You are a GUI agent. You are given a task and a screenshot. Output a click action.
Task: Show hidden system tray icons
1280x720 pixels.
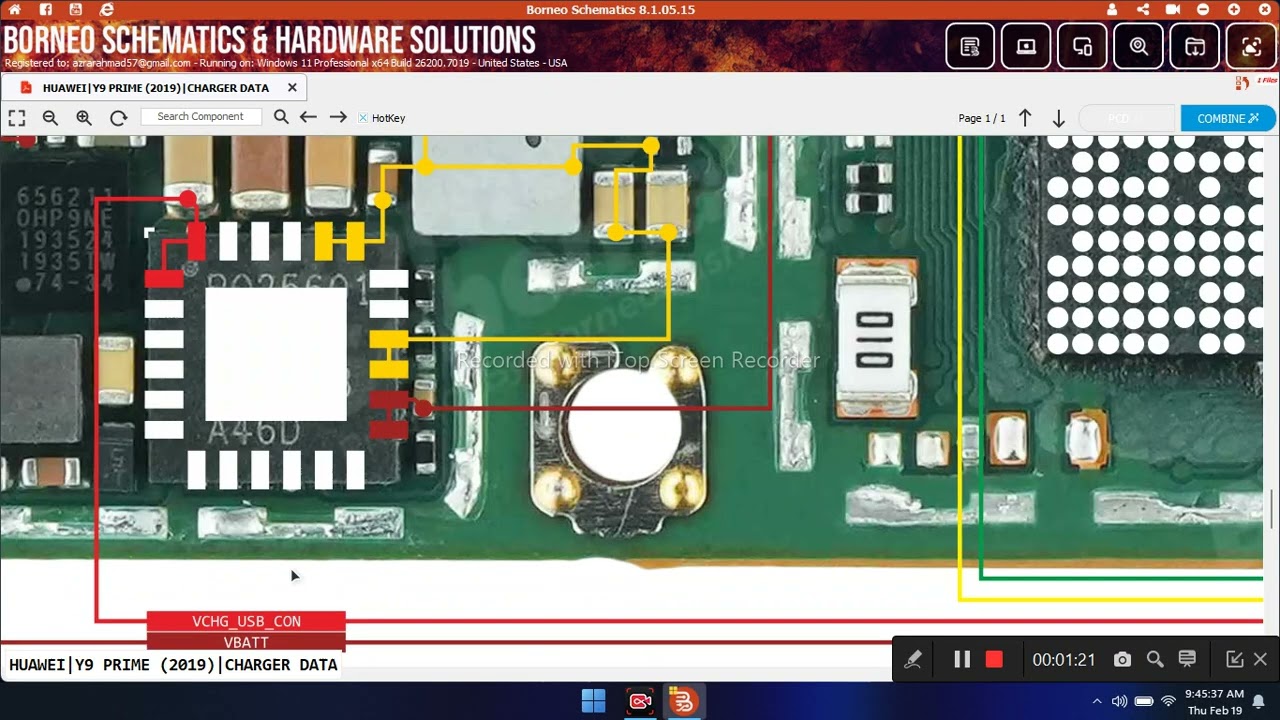pos(1097,701)
